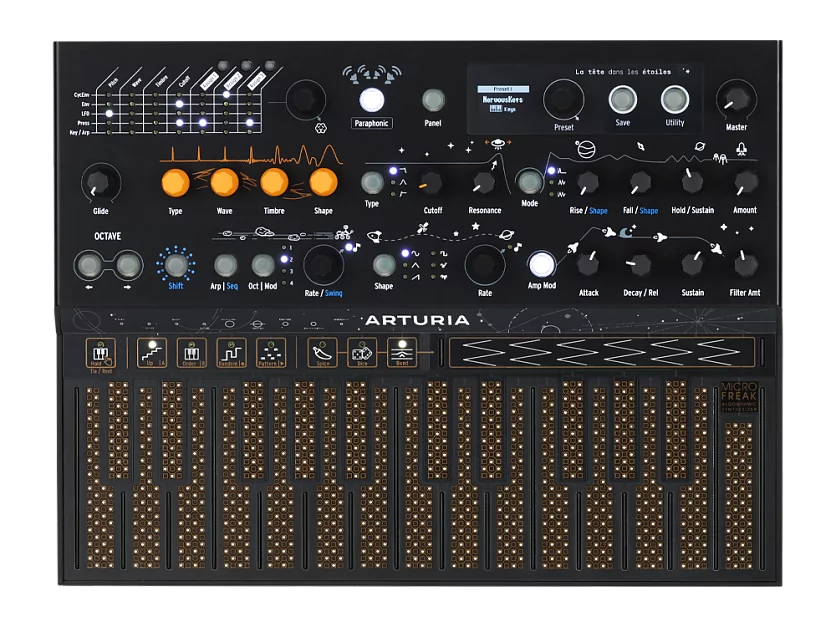Click the Resonance knob

[x=484, y=183]
